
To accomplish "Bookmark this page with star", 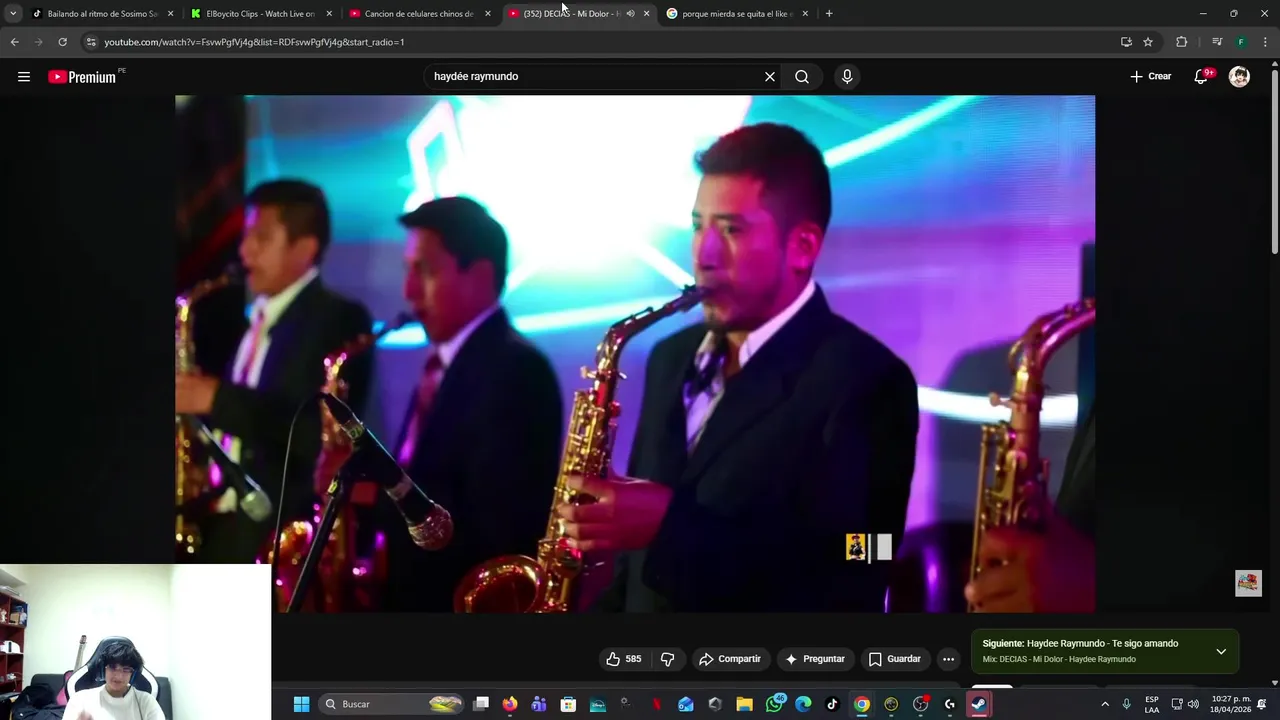I will click(1148, 42).
